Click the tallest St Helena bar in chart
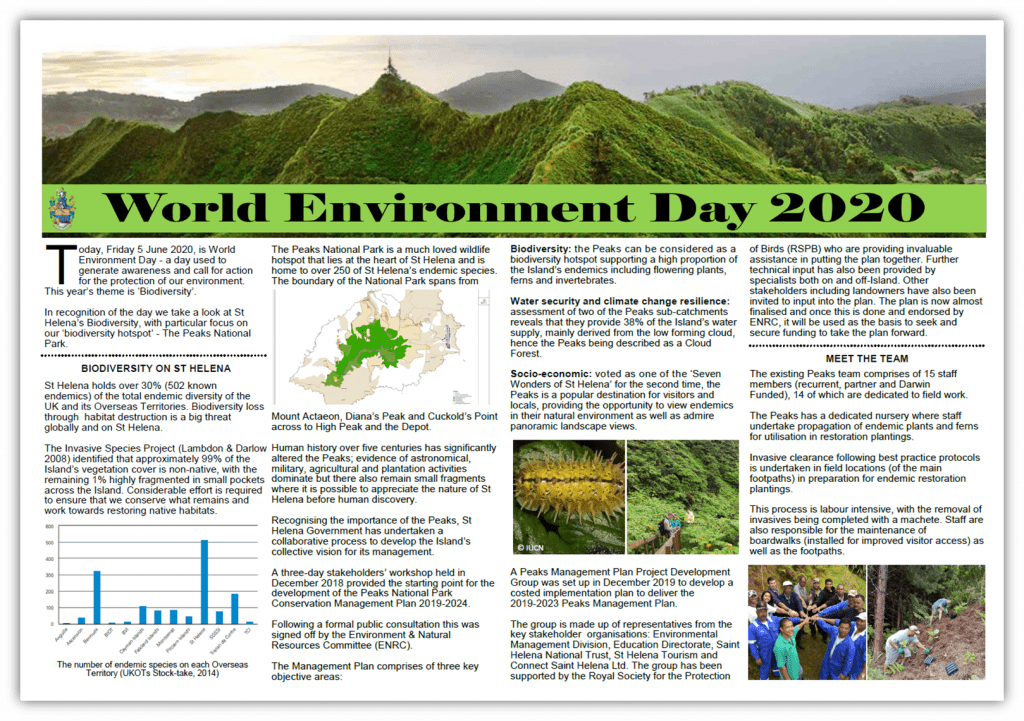Image resolution: width=1024 pixels, height=721 pixels. pos(204,582)
